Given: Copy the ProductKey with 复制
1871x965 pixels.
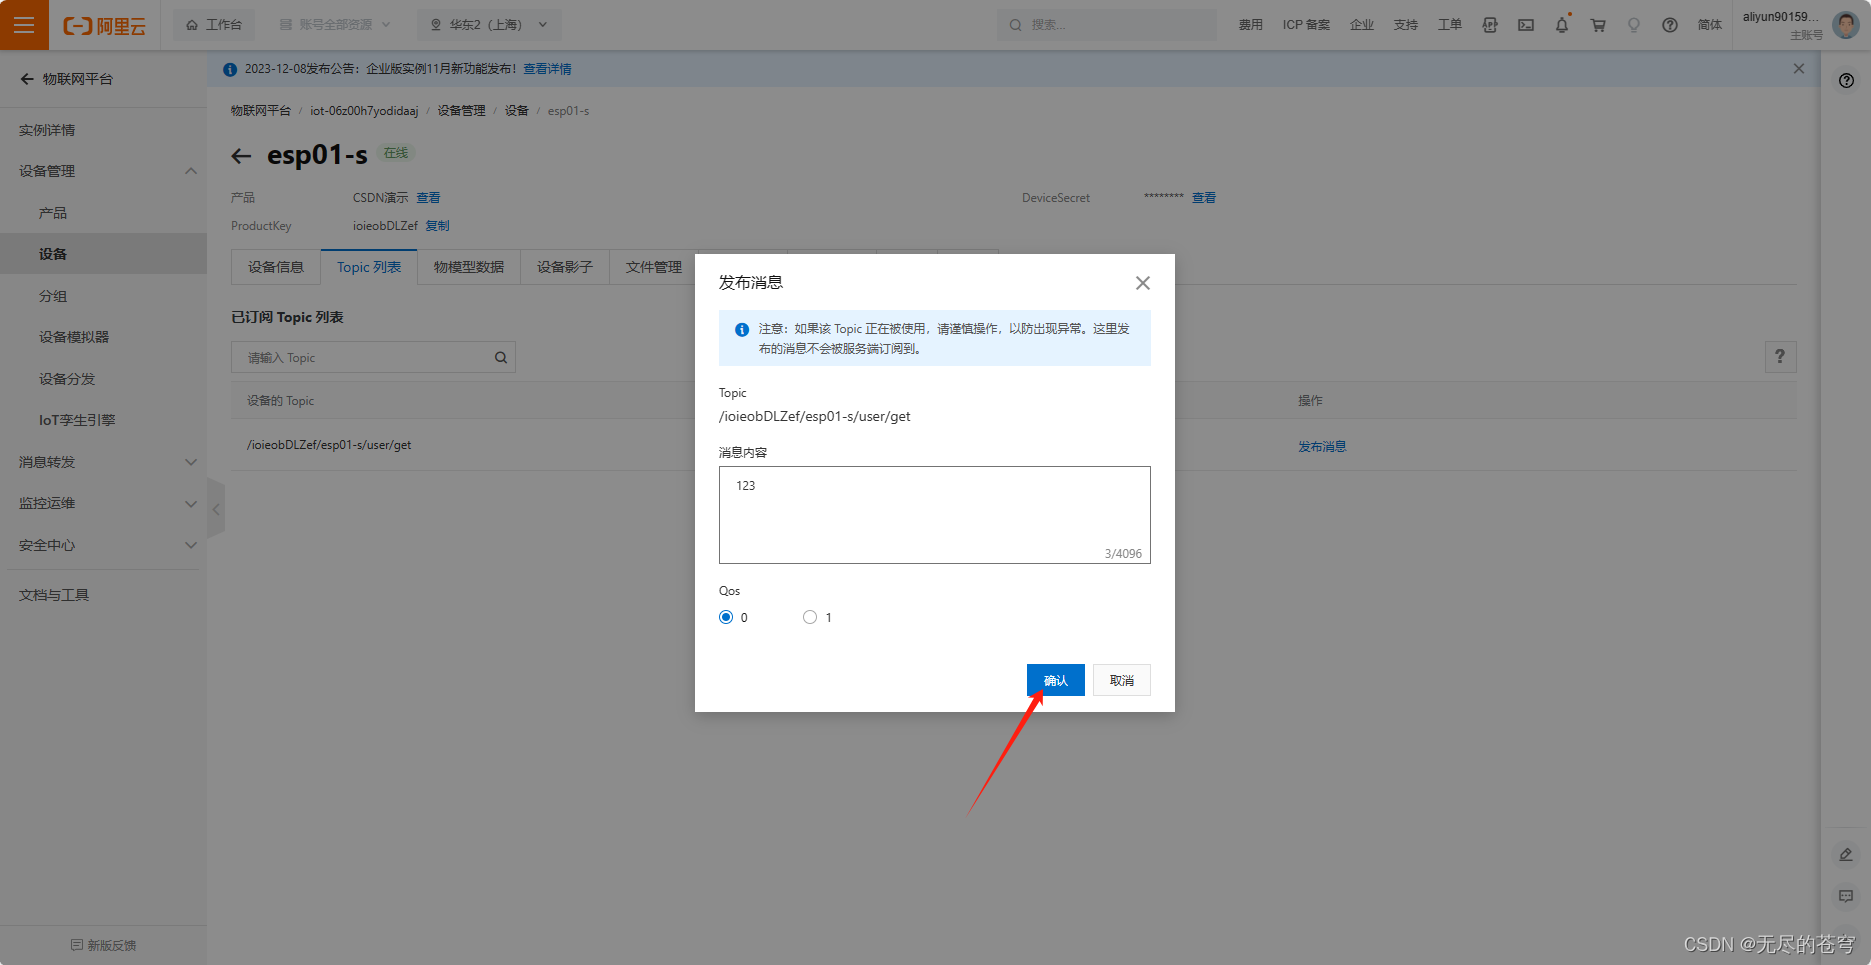Looking at the screenshot, I should [x=437, y=226].
